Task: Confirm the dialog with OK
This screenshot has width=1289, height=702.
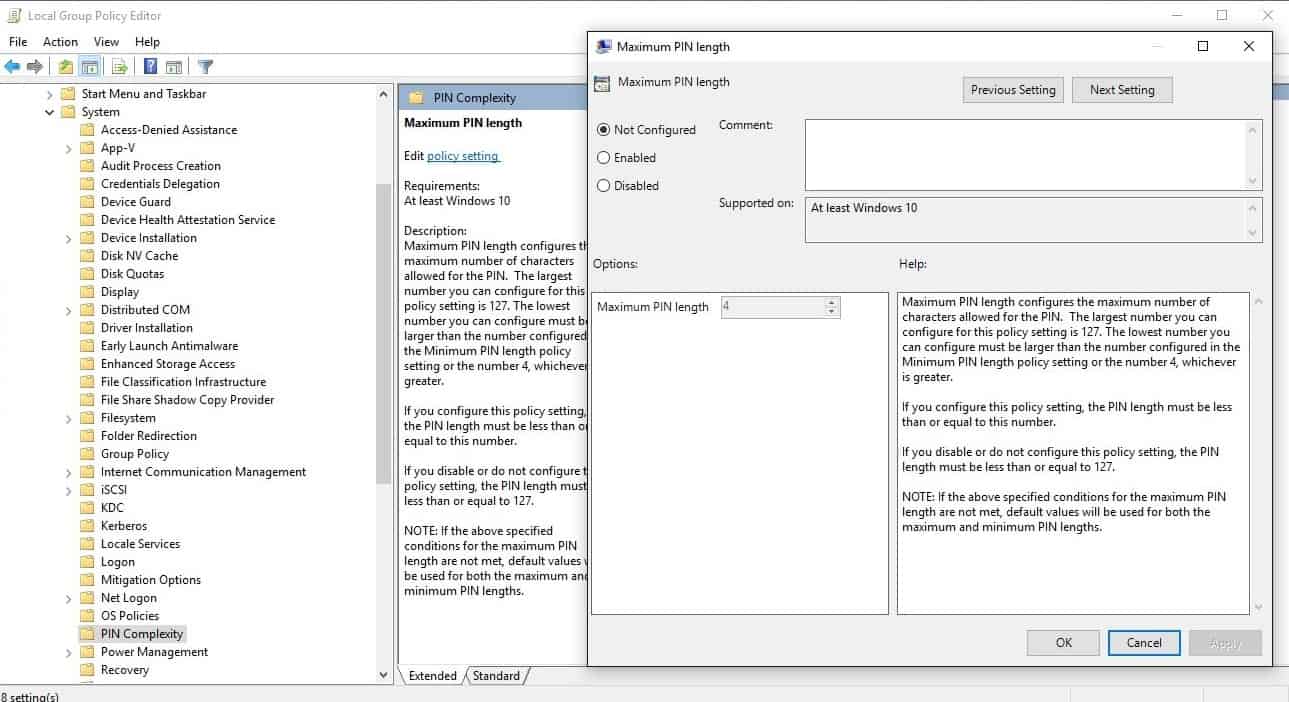Action: 1063,643
